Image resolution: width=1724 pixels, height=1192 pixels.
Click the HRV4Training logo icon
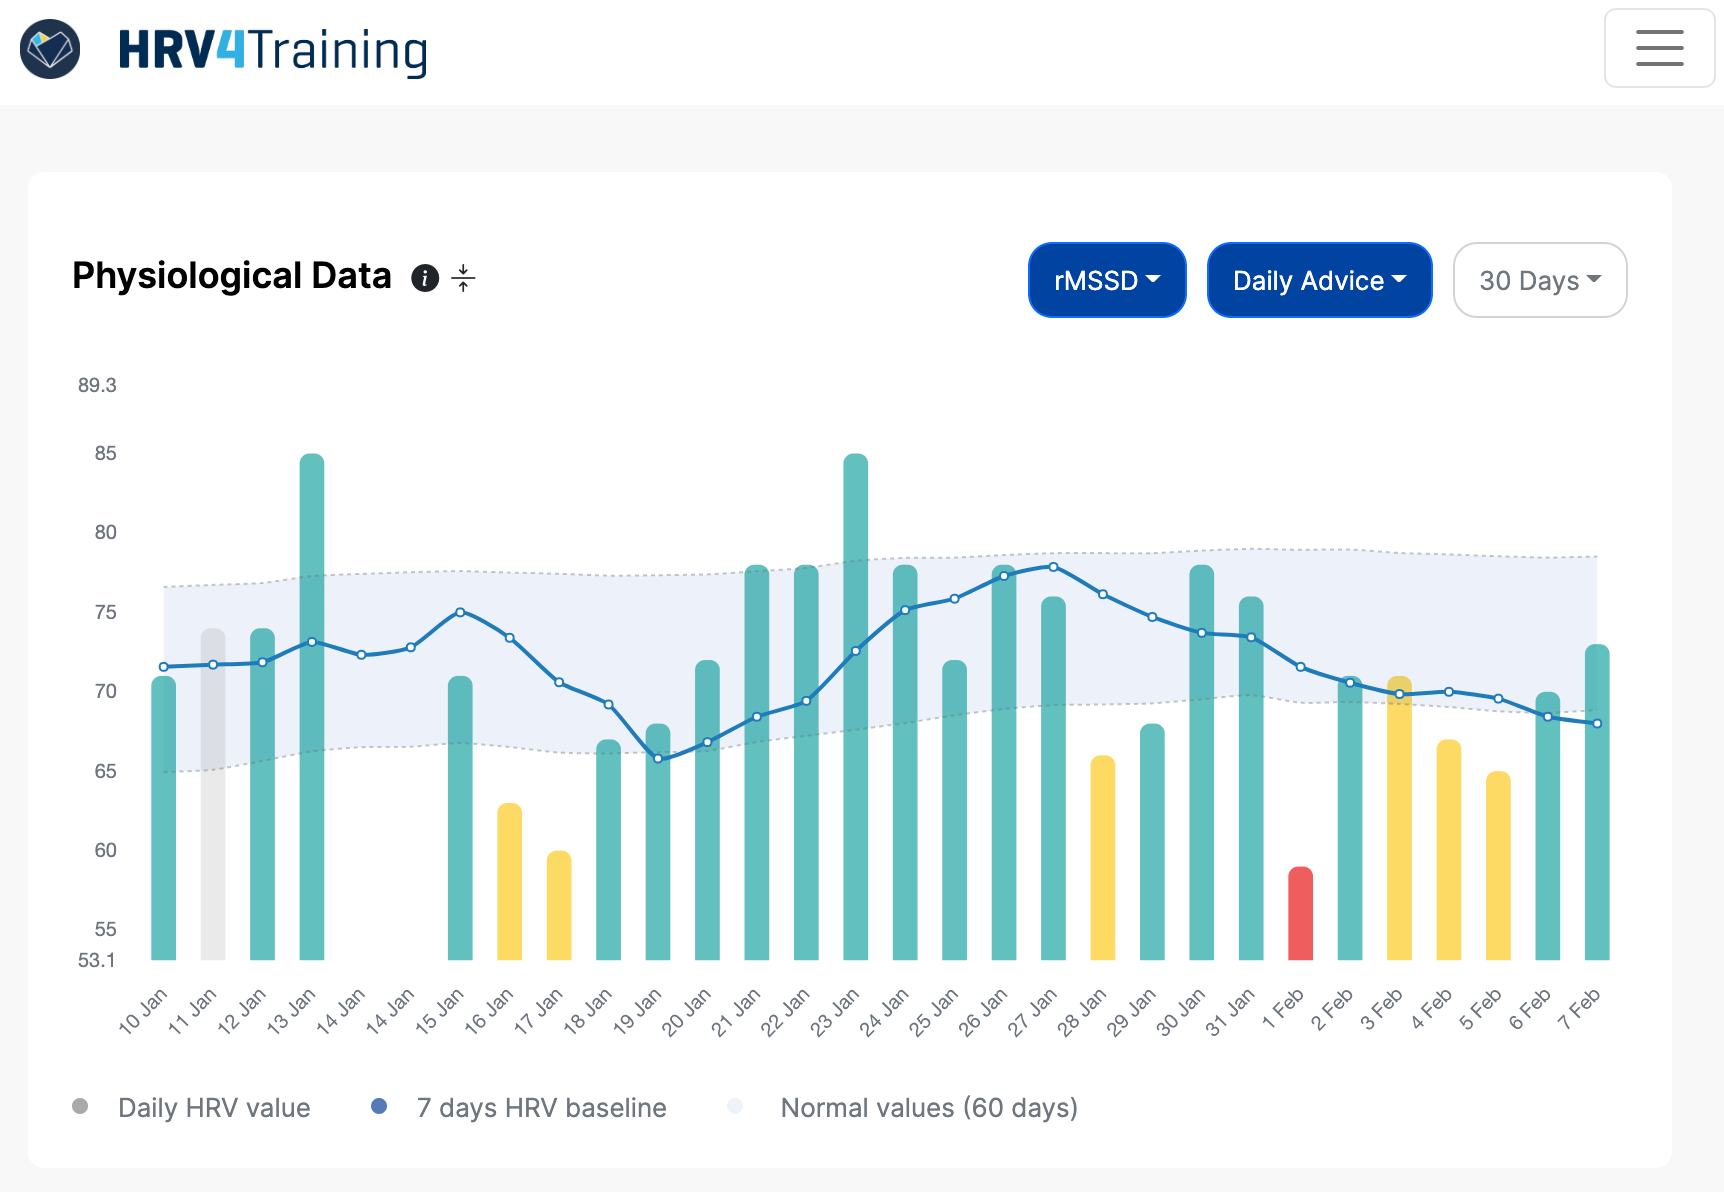click(49, 48)
